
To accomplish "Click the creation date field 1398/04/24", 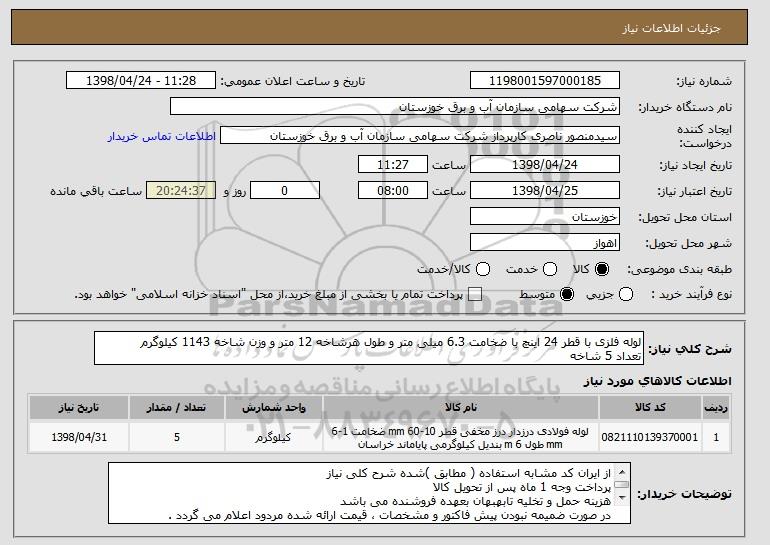I will coord(545,164).
